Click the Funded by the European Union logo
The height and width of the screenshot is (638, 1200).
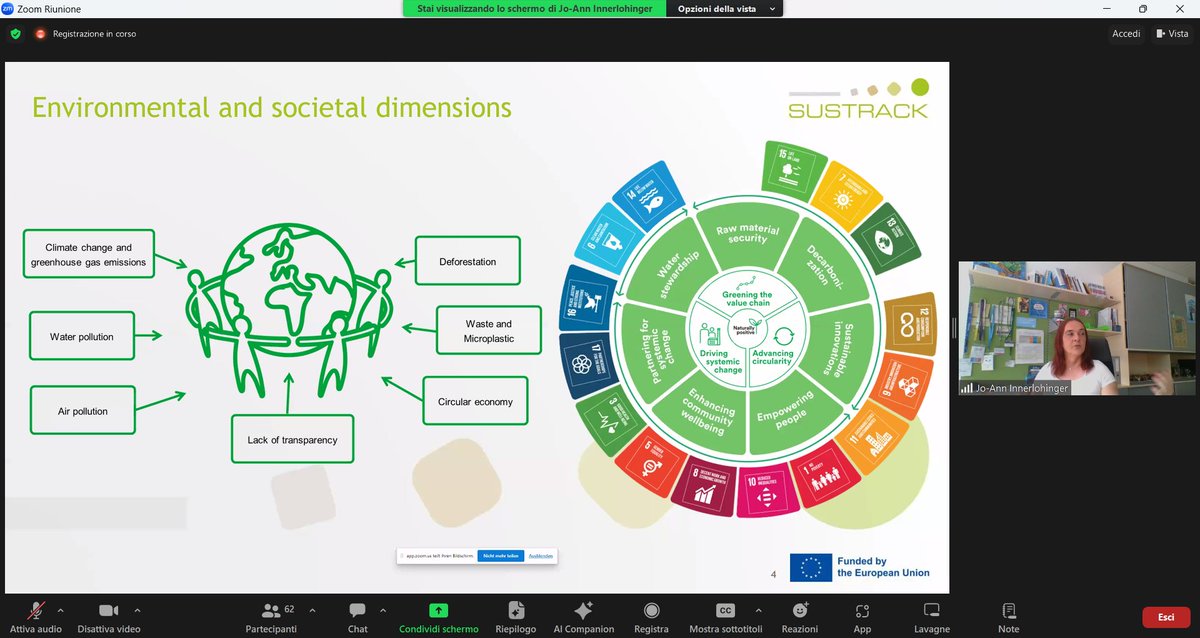860,567
